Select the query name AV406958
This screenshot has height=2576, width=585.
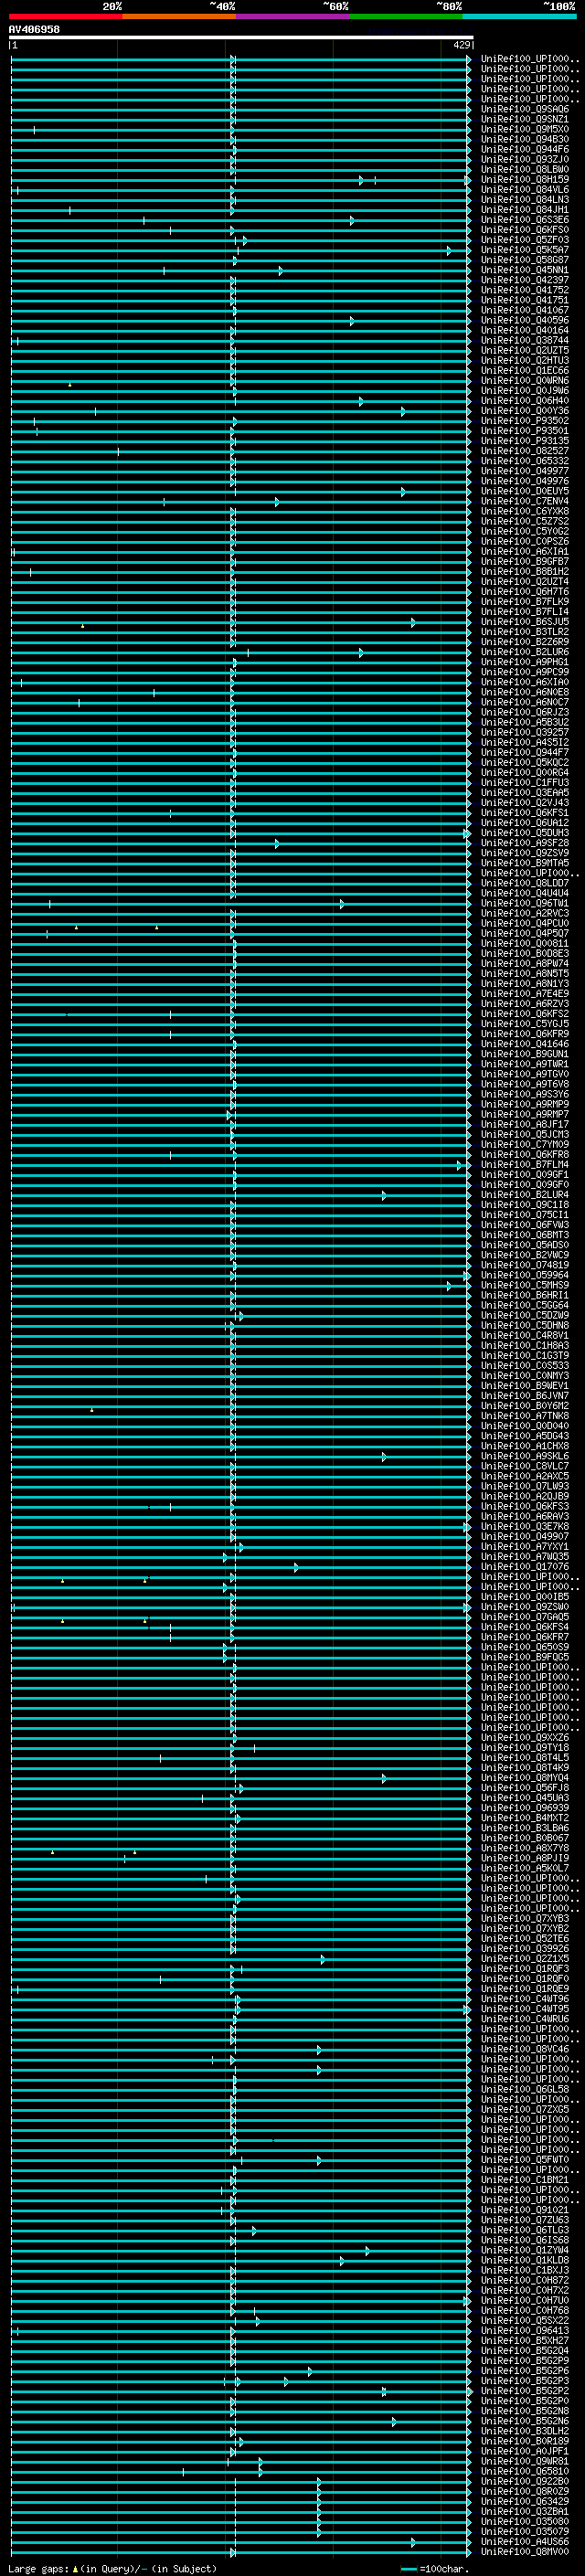(x=34, y=29)
